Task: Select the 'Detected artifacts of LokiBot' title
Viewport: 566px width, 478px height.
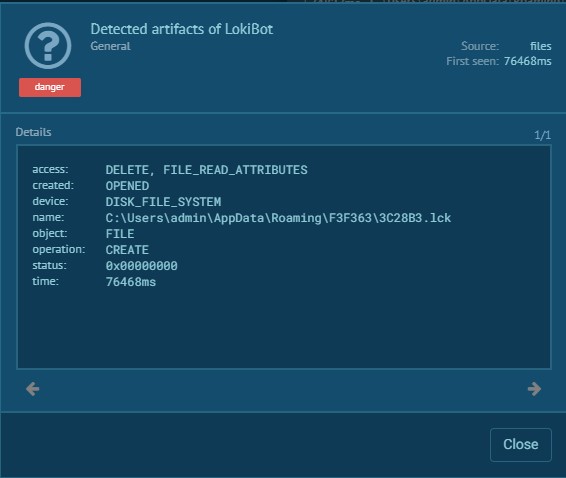Action: coord(182,29)
